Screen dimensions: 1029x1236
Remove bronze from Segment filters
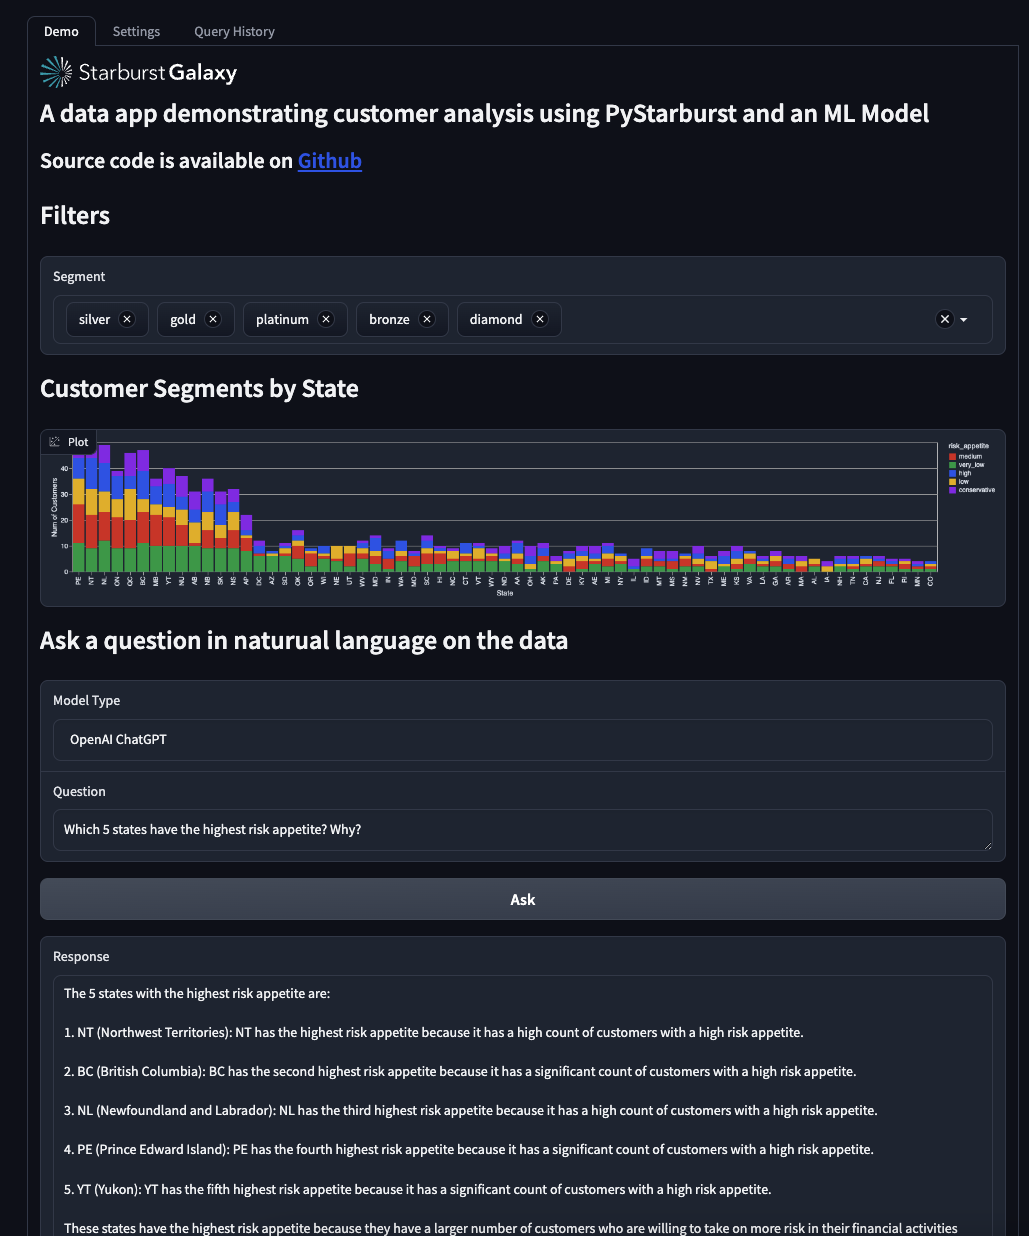click(x=427, y=319)
